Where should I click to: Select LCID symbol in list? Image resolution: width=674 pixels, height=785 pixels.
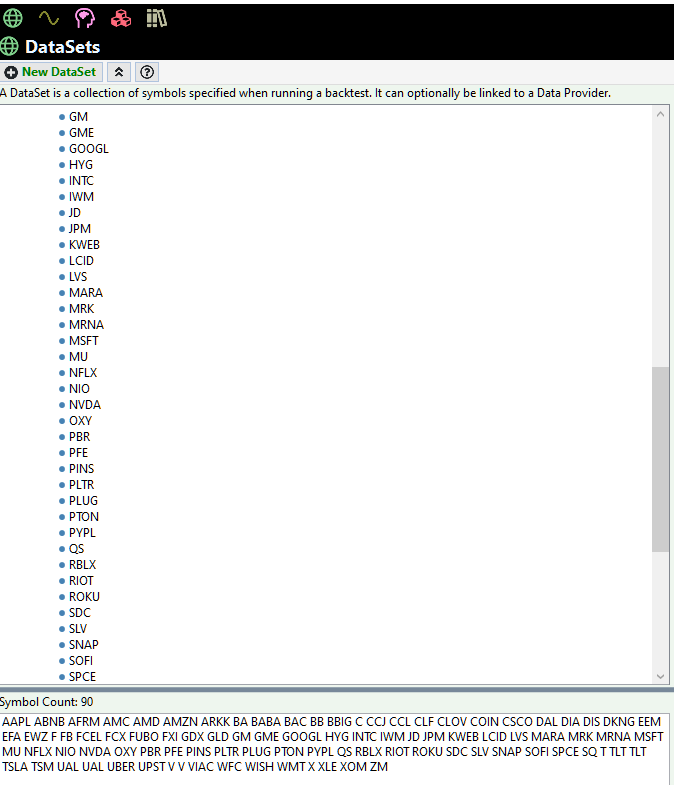(x=81, y=261)
